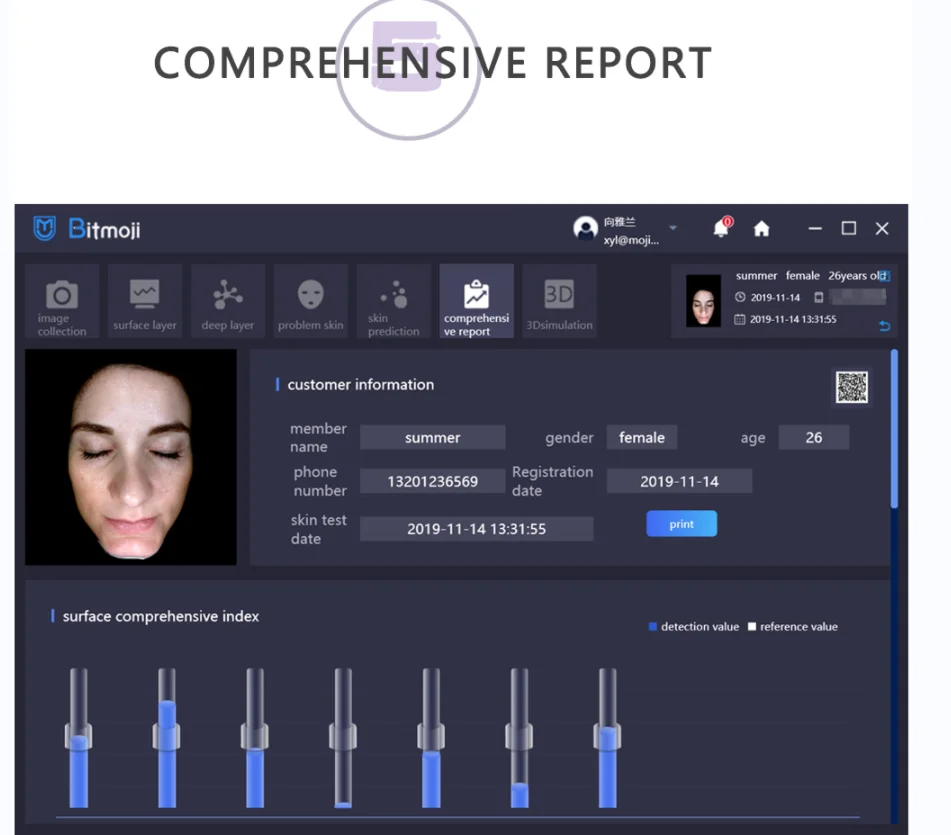Open the skin prediction module
This screenshot has height=835, width=951.
coord(394,302)
